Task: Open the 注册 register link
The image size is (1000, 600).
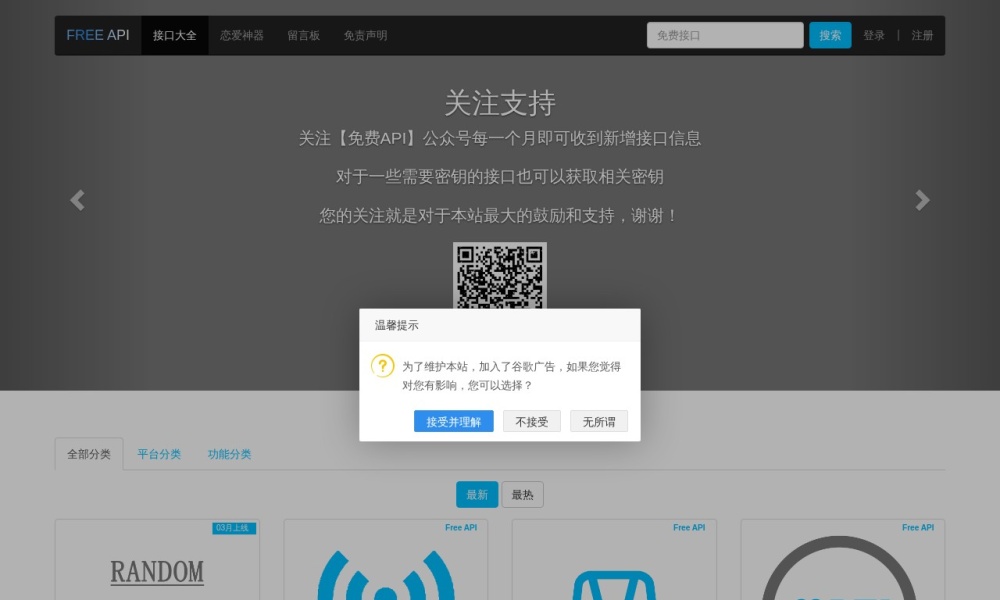Action: (x=922, y=36)
